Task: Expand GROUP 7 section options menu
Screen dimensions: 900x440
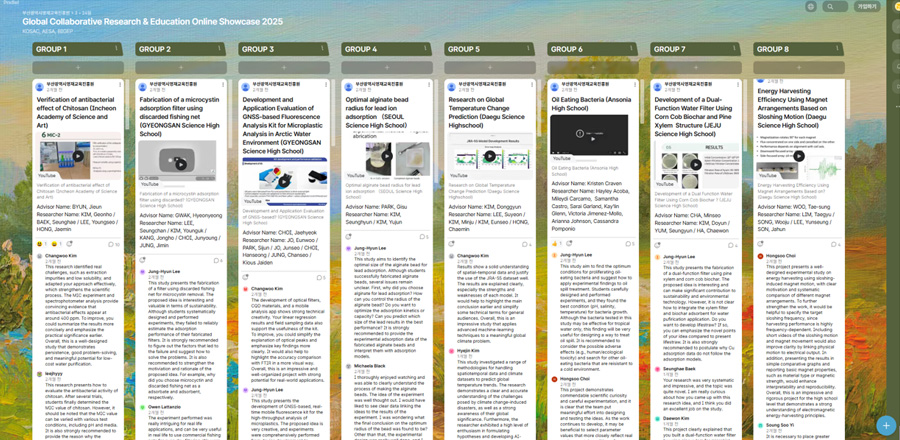Action: [737, 49]
